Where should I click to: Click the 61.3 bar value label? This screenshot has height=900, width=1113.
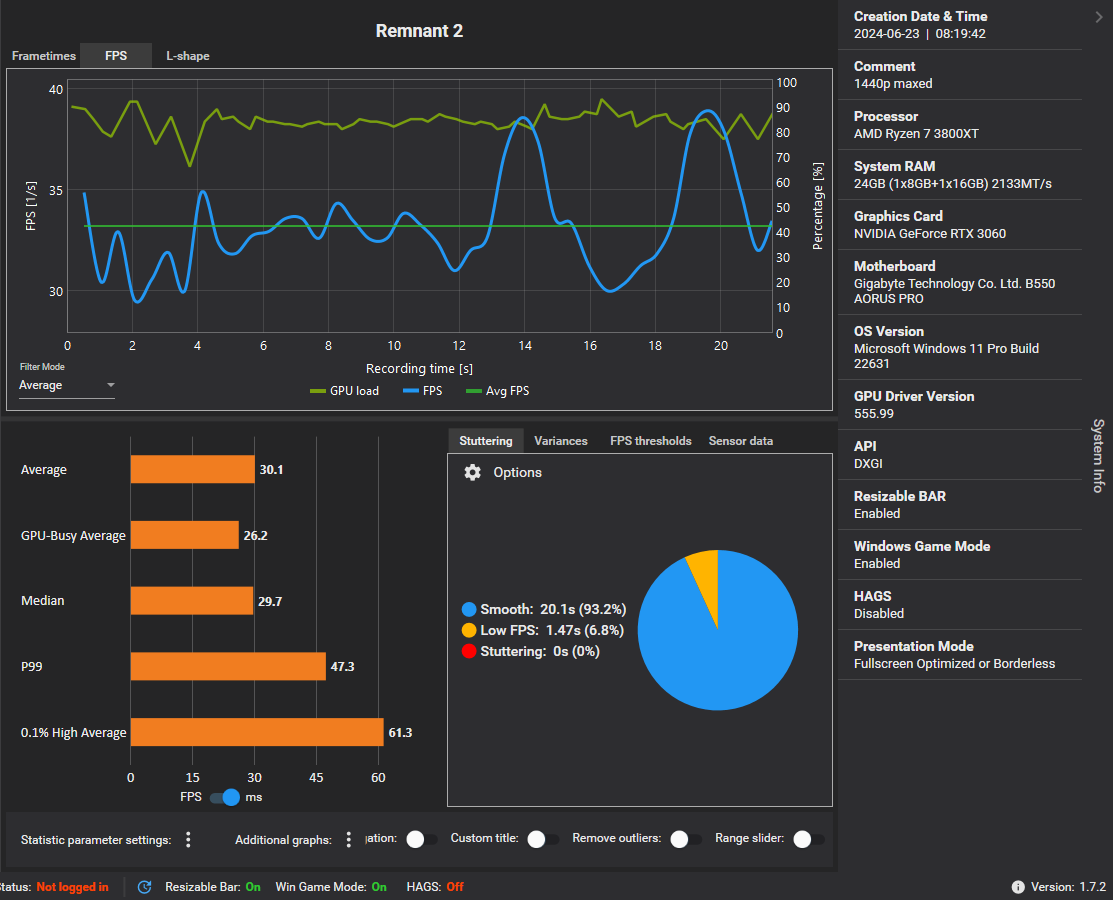[x=400, y=732]
